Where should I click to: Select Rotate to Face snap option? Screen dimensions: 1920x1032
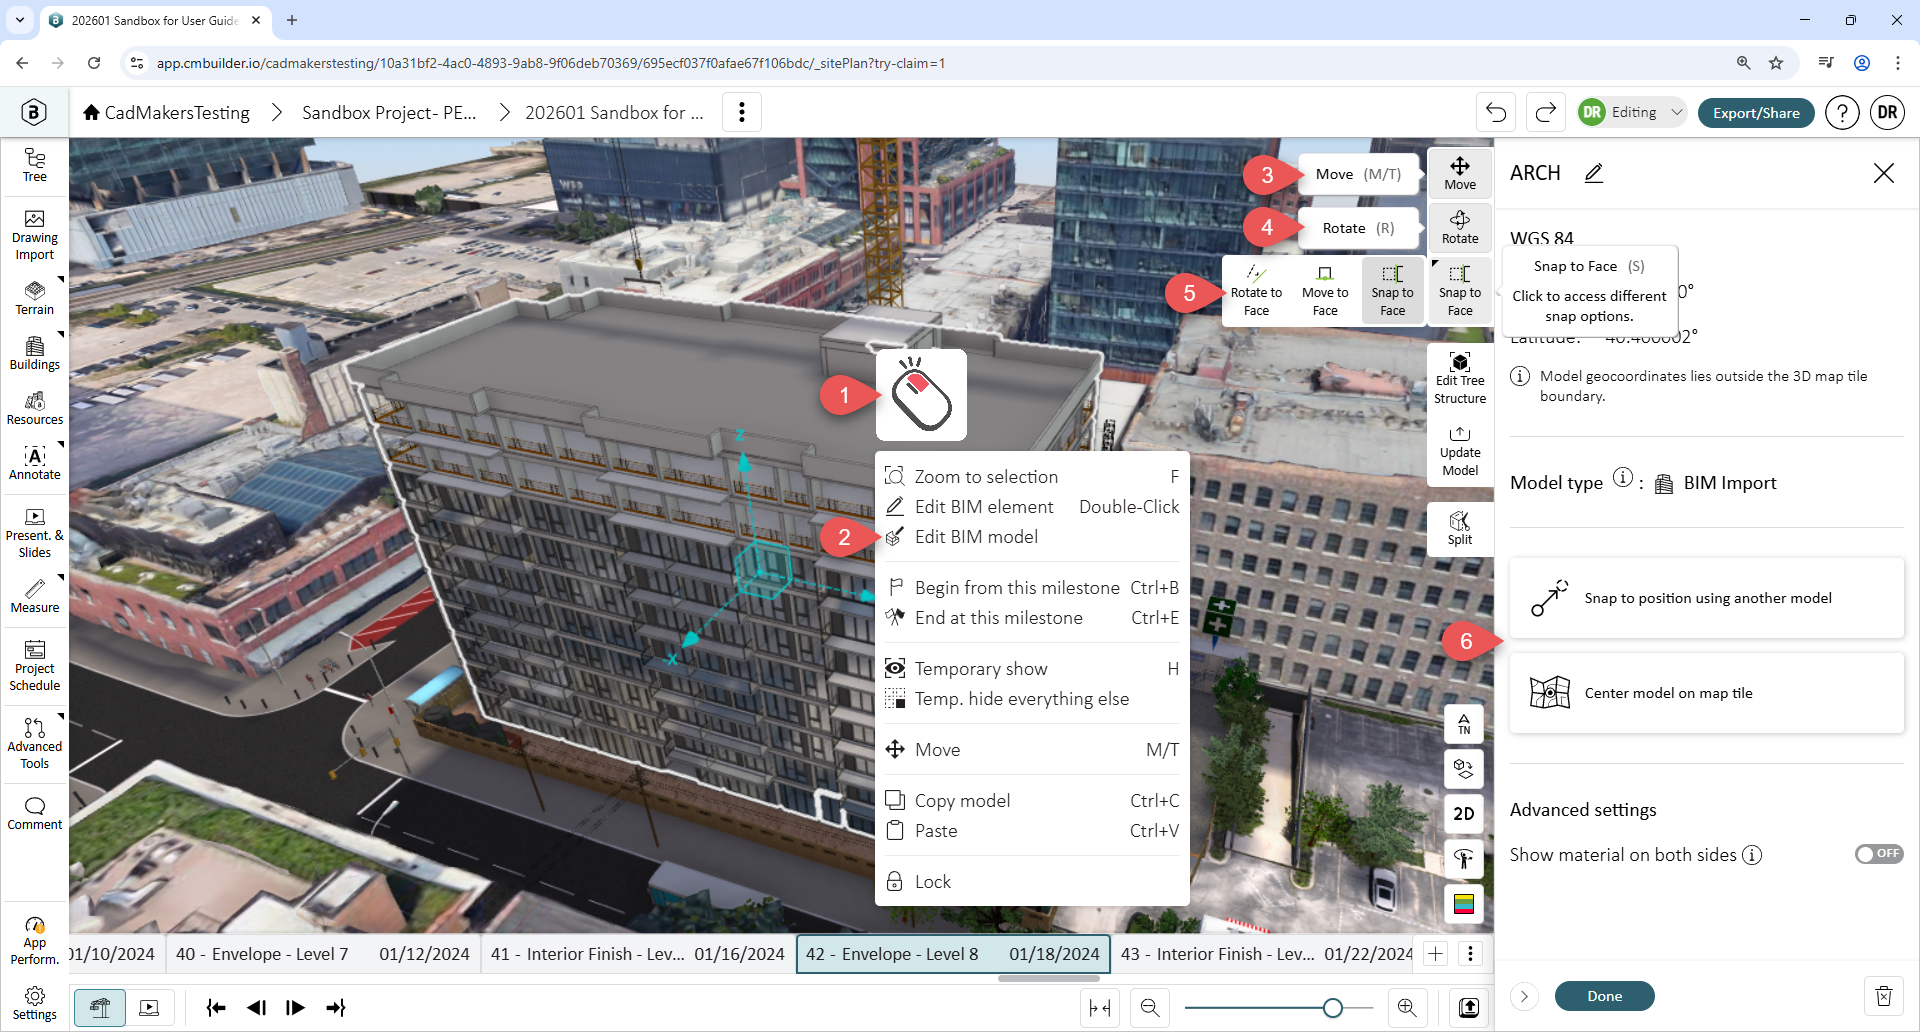(x=1256, y=291)
